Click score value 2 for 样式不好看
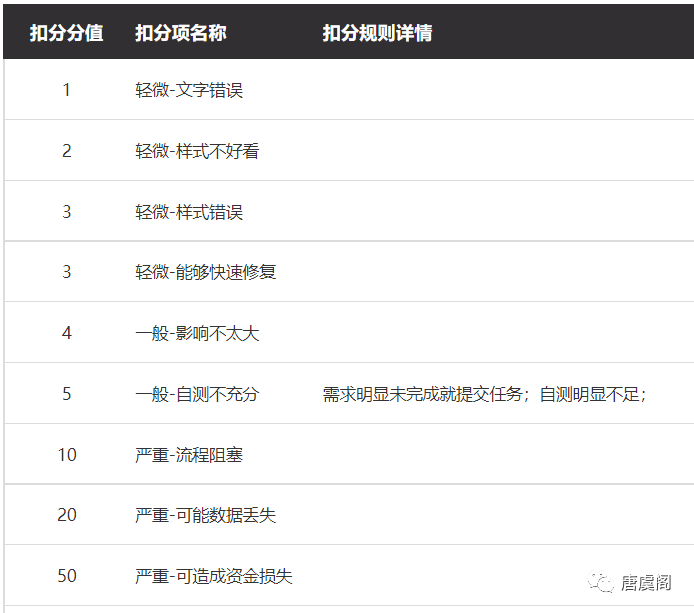This screenshot has width=694, height=613. coord(66,151)
